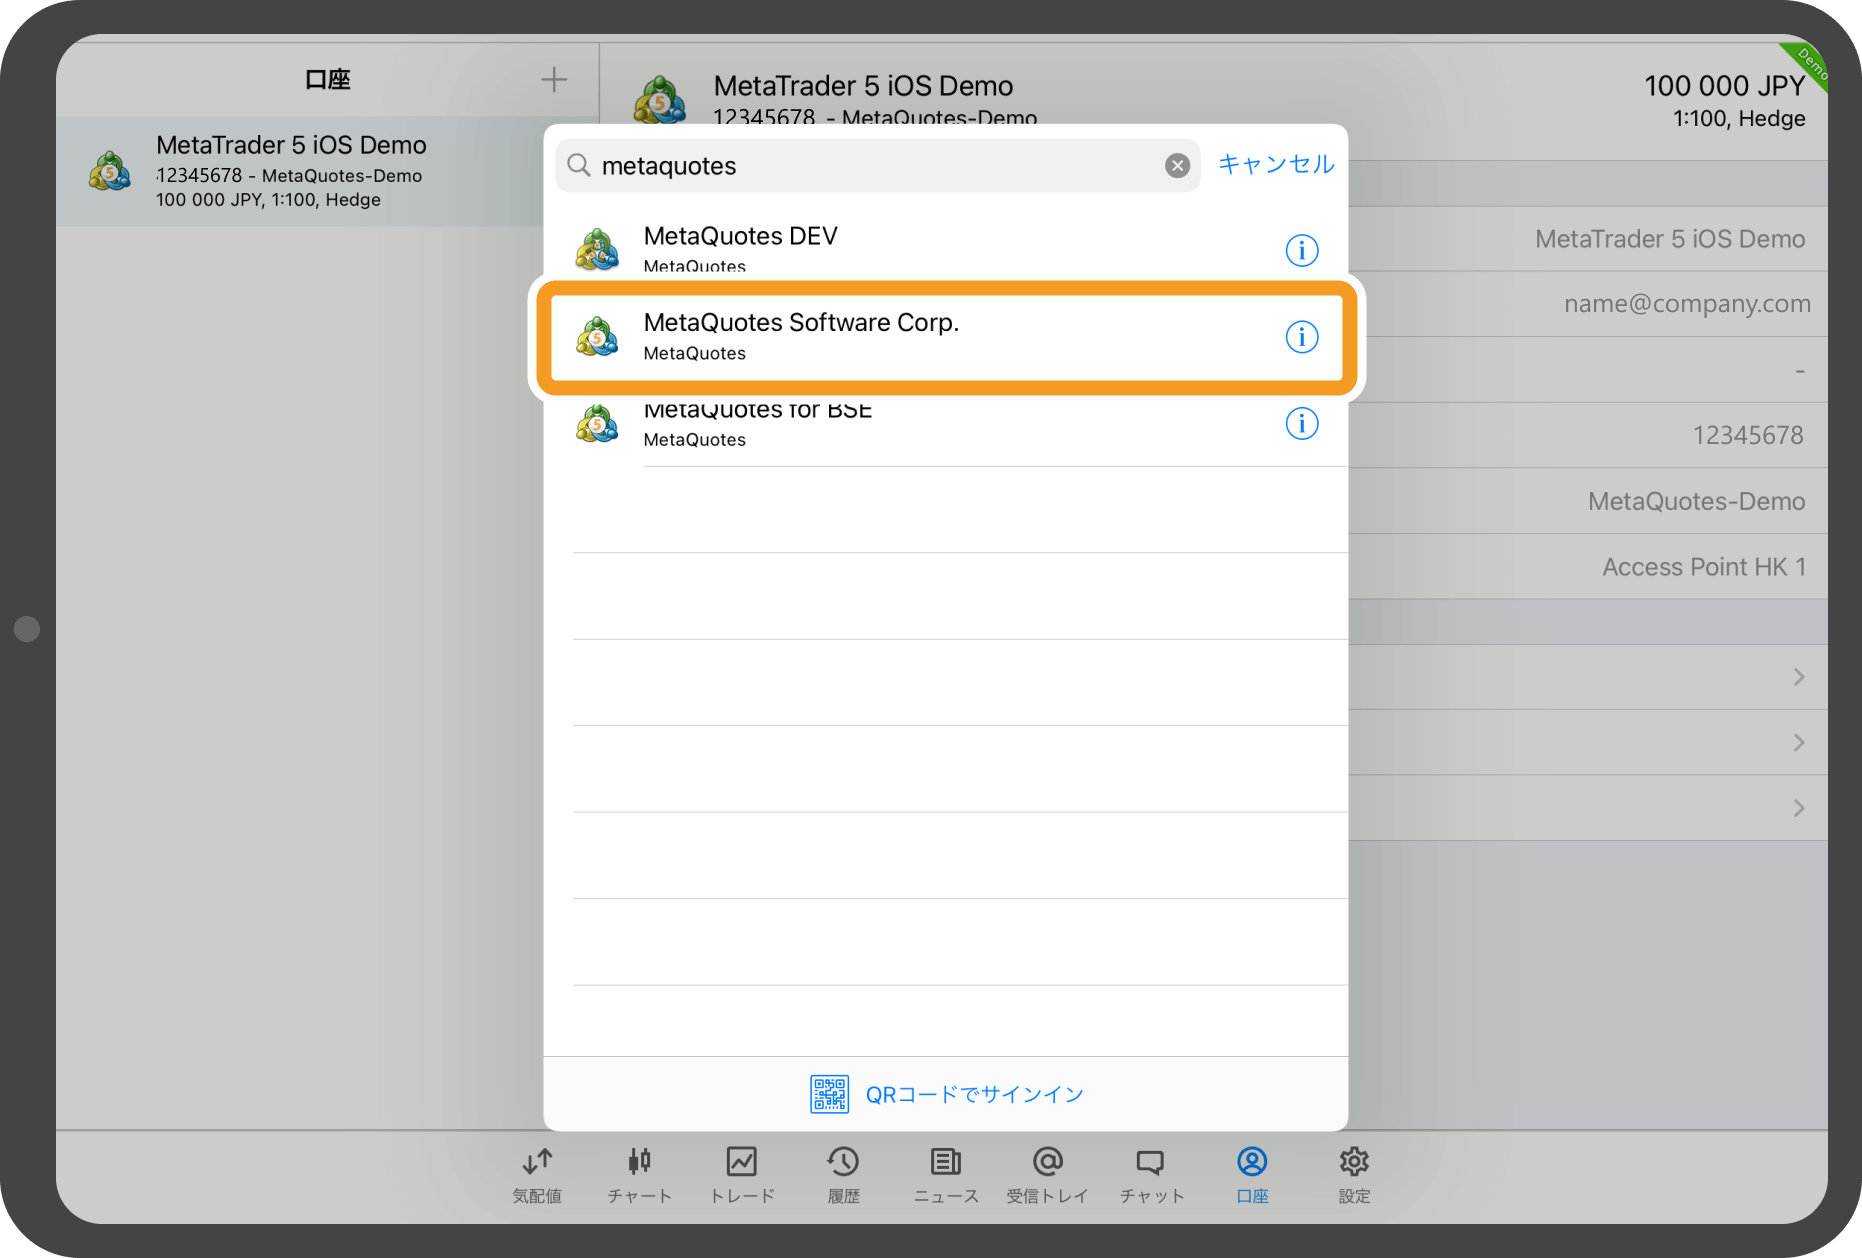The width and height of the screenshot is (1862, 1258).
Task: Open info for MetaQuotes Software Corp.
Action: tap(1301, 337)
